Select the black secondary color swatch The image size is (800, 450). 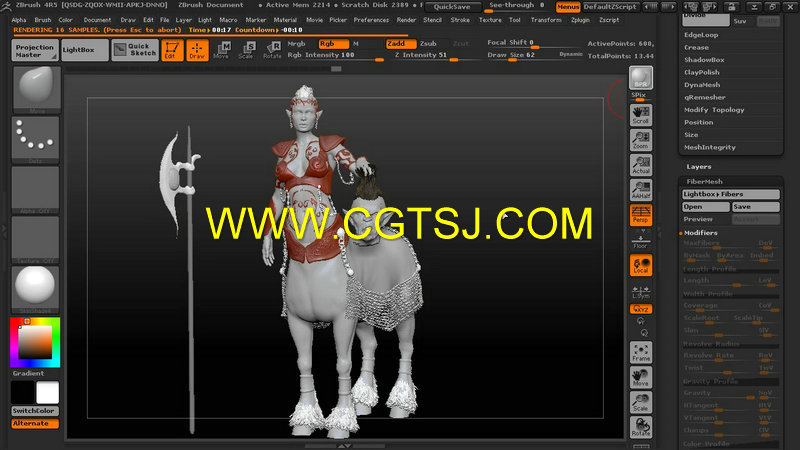coord(23,393)
